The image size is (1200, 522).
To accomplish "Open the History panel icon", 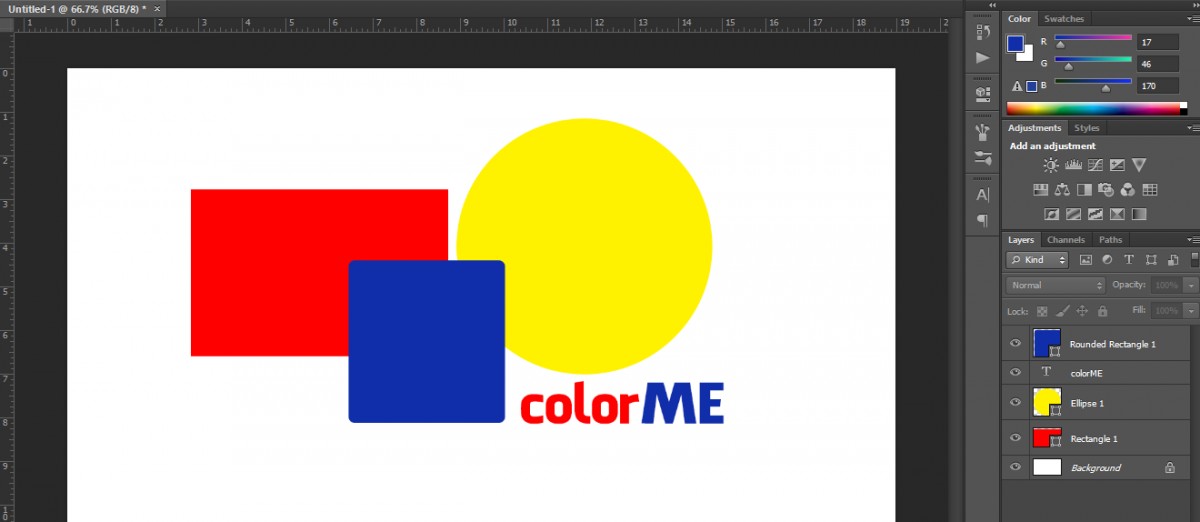I will pos(982,33).
